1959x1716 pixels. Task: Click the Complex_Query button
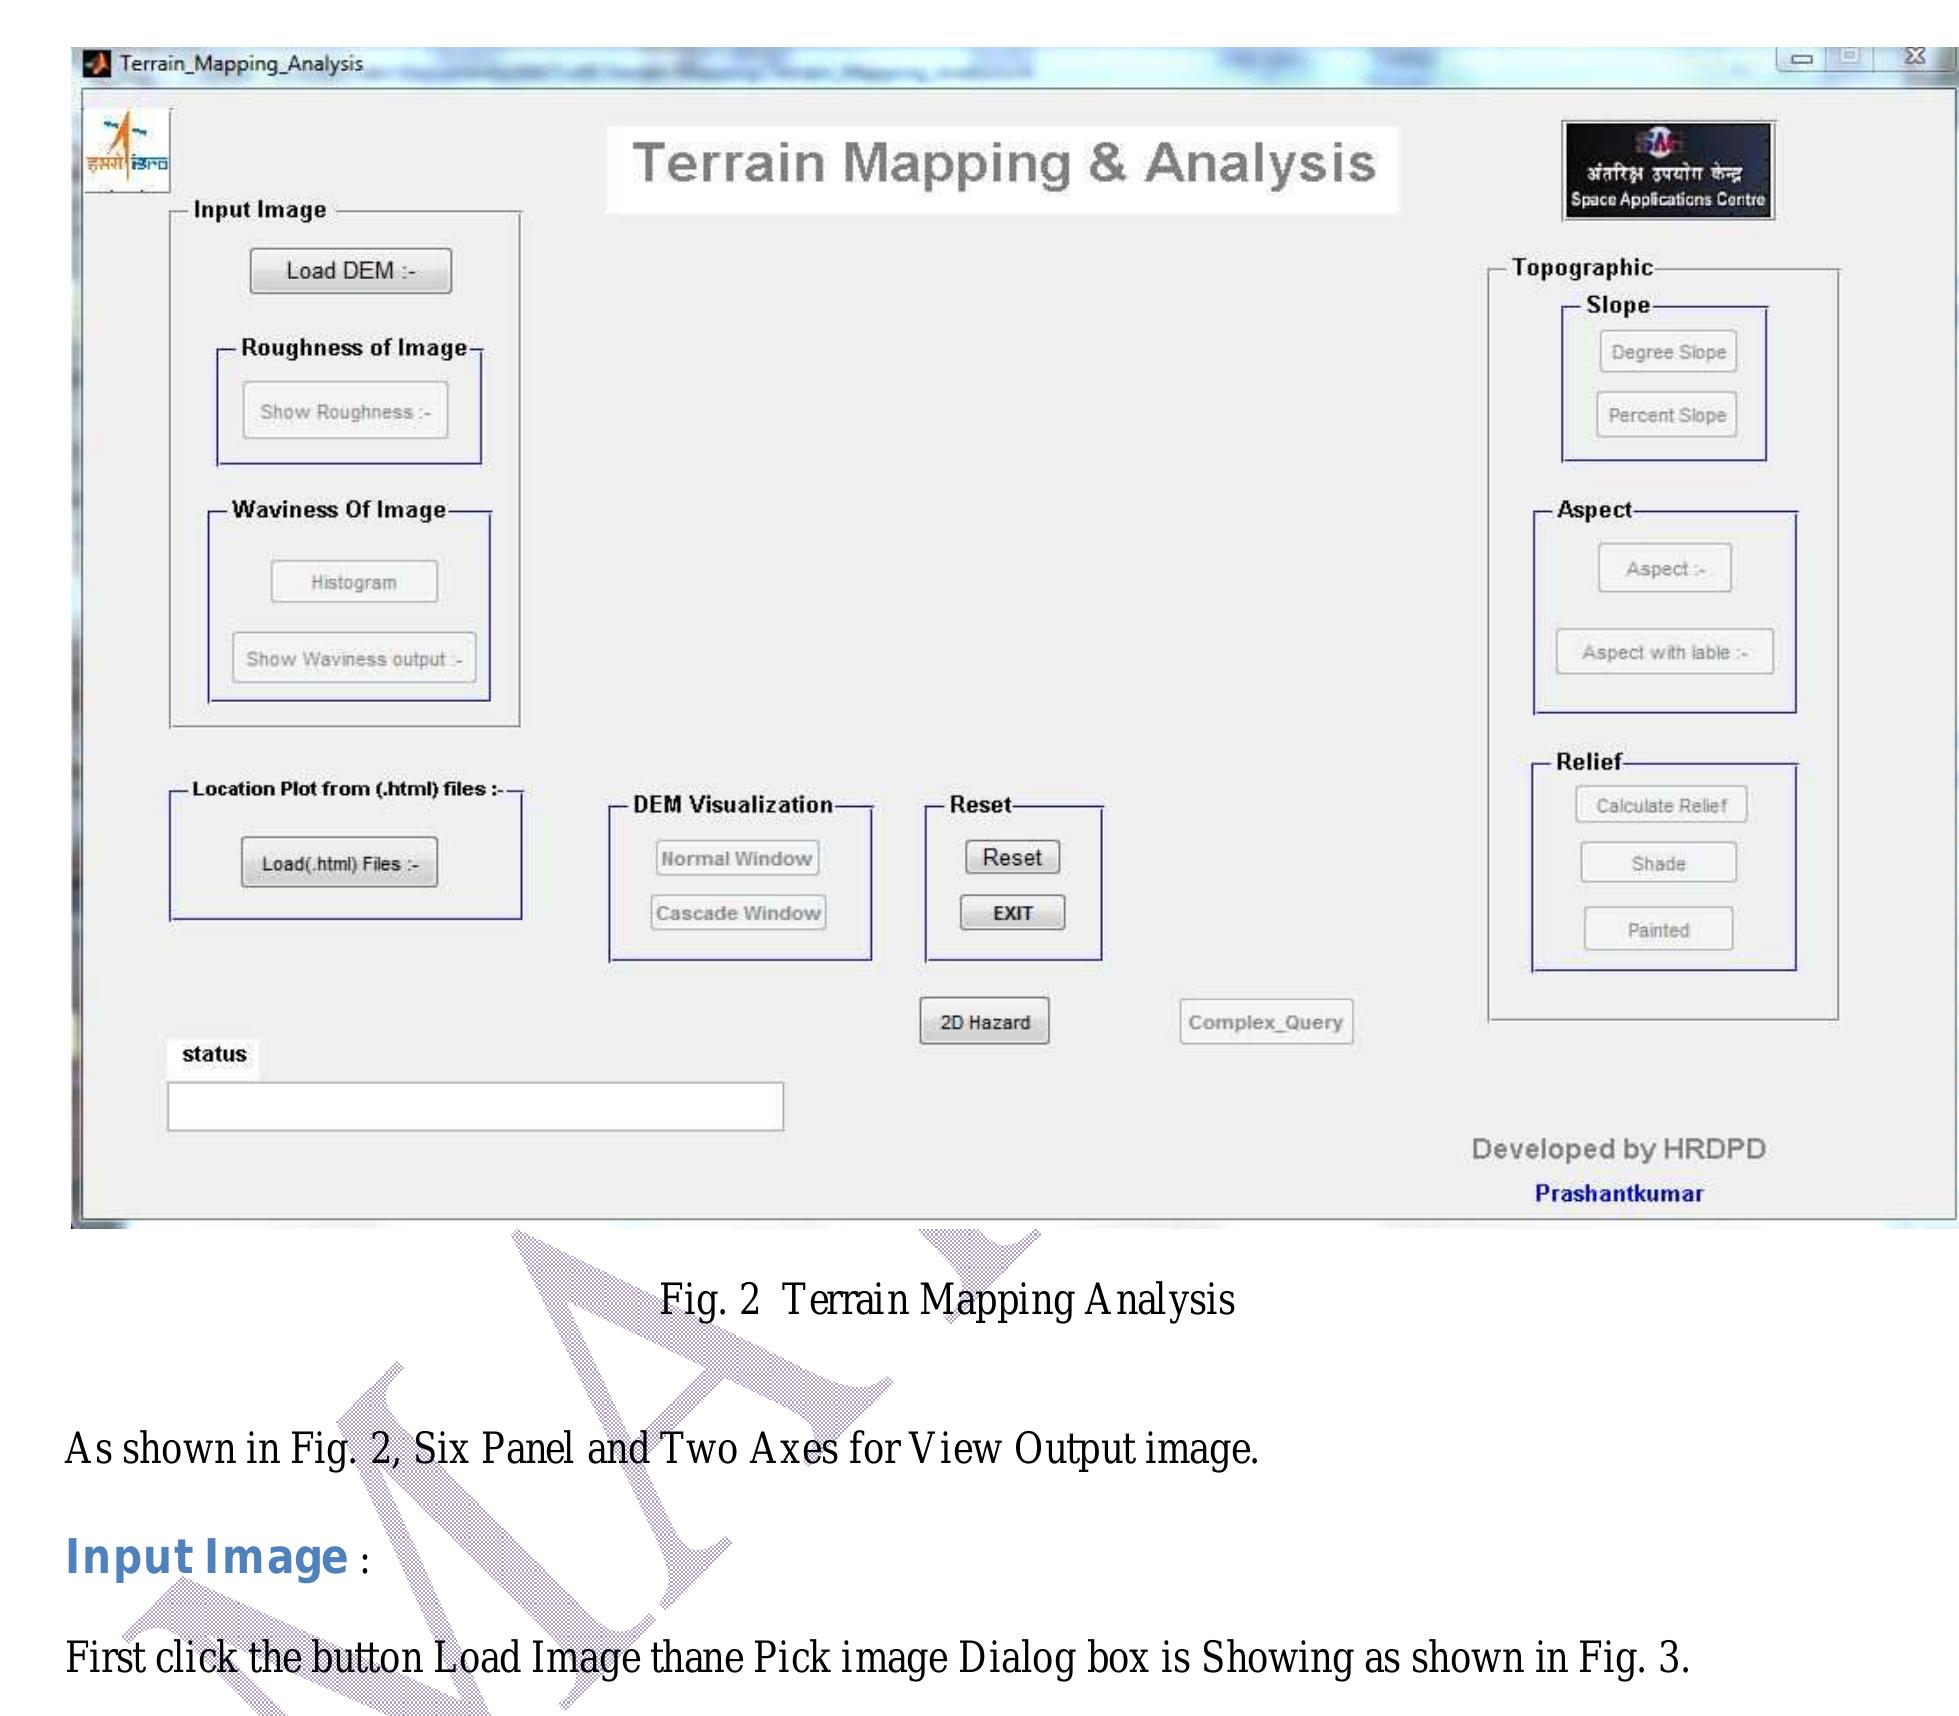click(x=1266, y=1022)
